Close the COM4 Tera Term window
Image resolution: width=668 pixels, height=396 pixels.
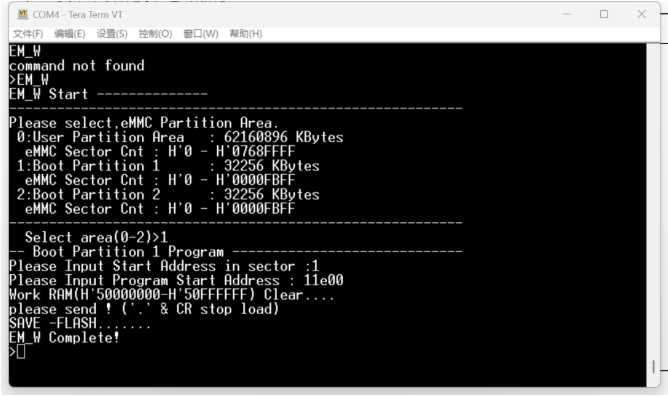[x=642, y=14]
